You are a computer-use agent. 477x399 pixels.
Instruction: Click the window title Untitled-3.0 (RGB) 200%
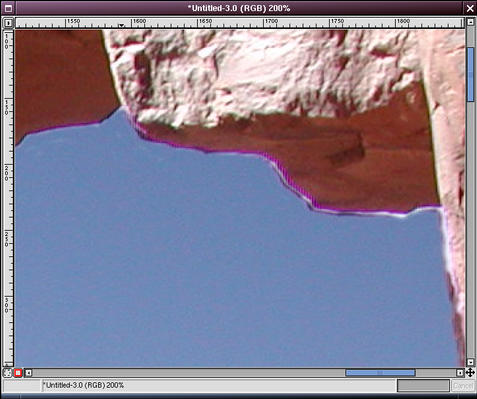(239, 8)
